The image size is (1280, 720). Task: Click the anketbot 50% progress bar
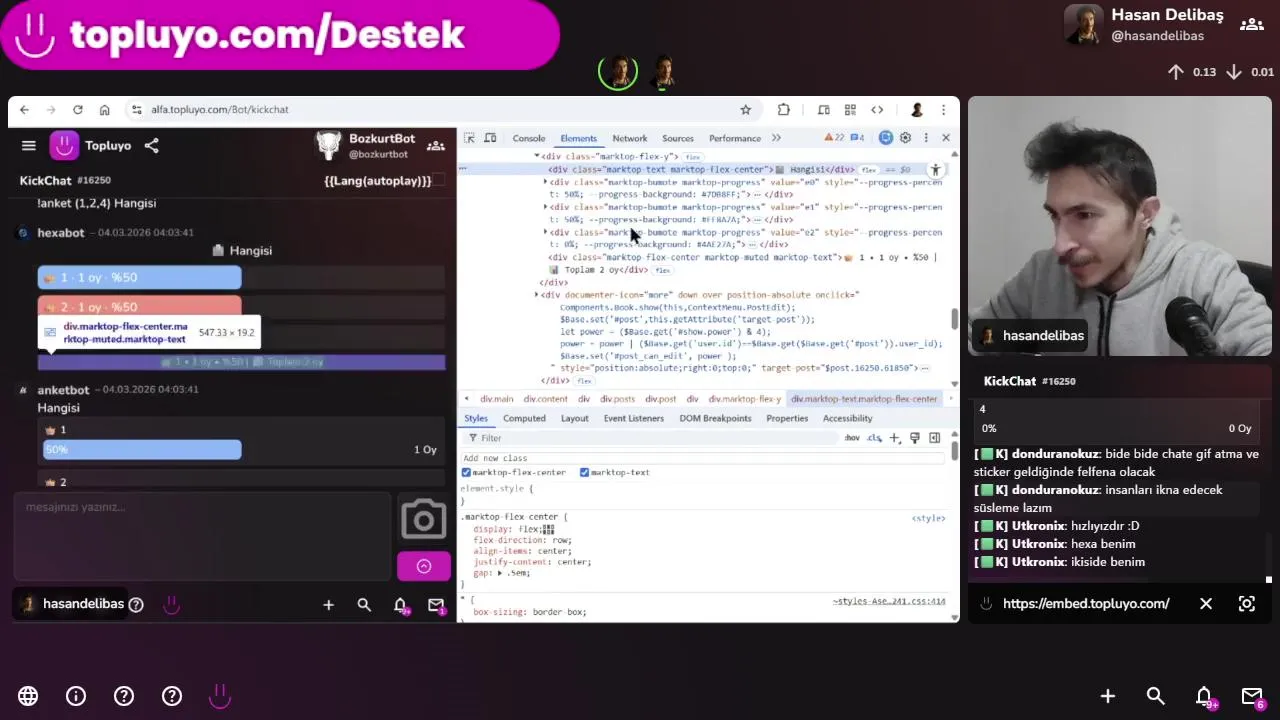coord(142,450)
